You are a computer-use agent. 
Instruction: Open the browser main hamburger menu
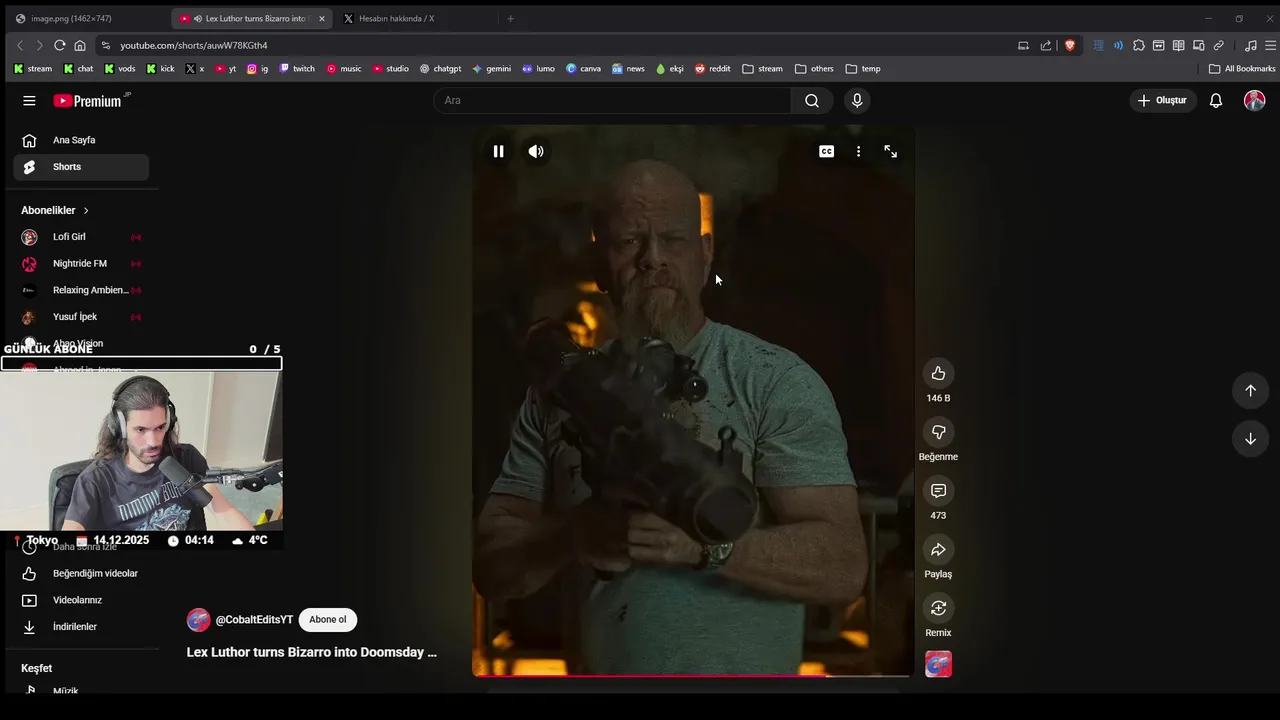tap(1270, 45)
